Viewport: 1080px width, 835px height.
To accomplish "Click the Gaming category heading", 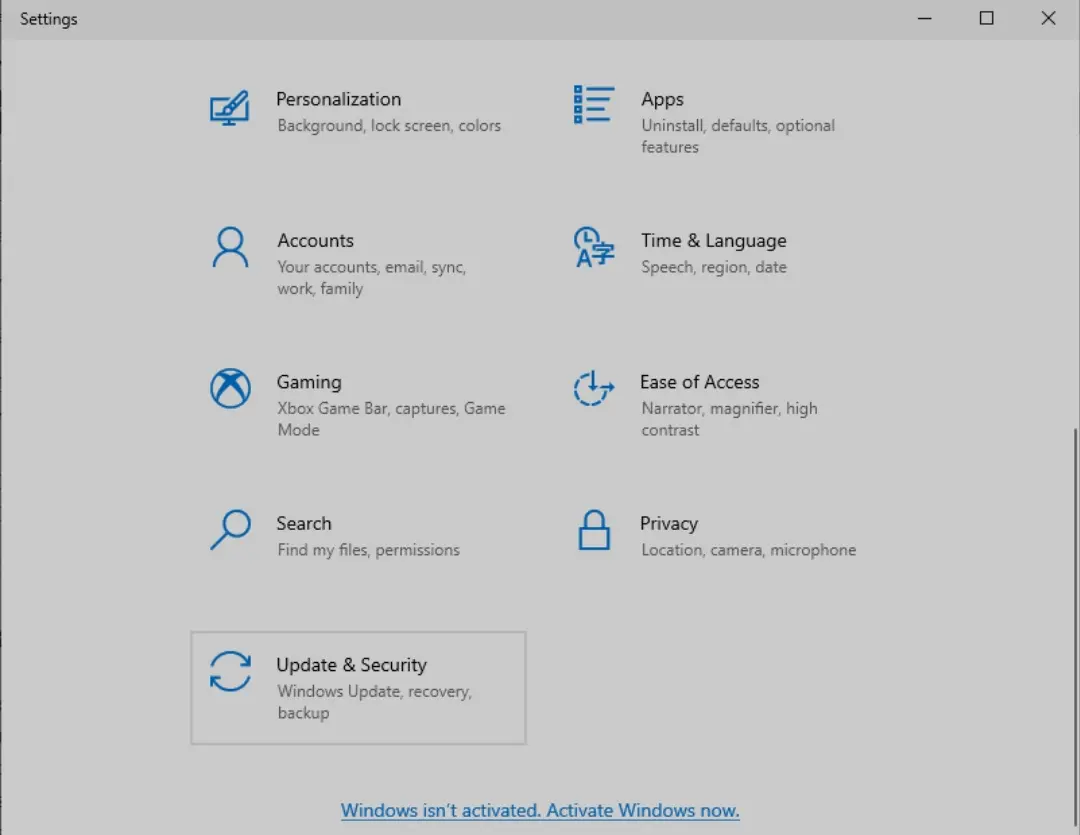I will 309,382.
